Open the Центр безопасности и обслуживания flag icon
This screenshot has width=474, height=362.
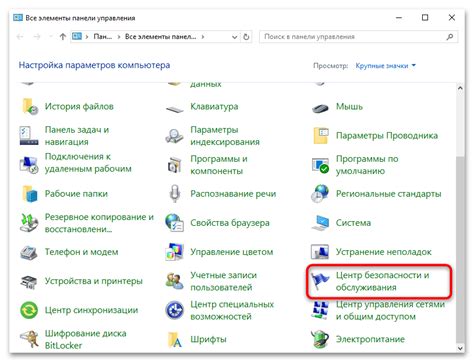[320, 281]
